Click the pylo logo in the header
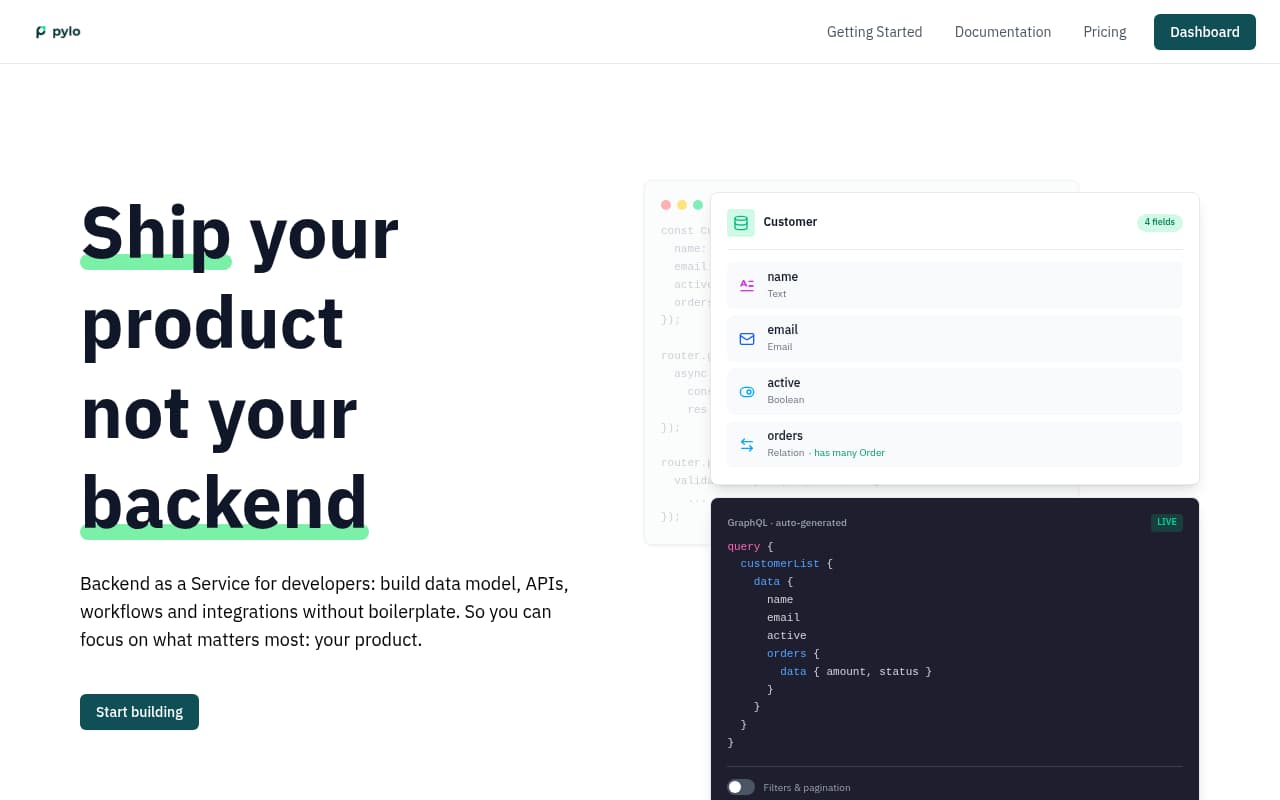Screen dimensions: 1280x800 point(58,32)
